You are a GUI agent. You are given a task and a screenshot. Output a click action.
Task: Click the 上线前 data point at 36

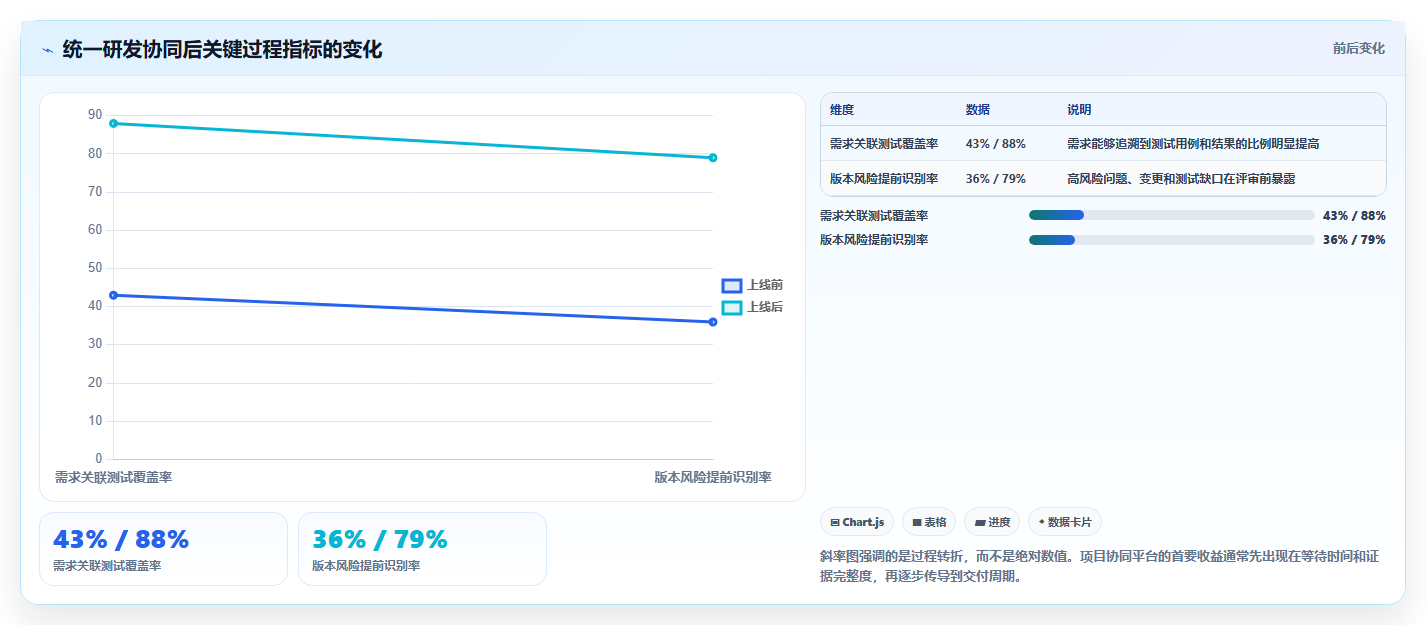point(713,322)
